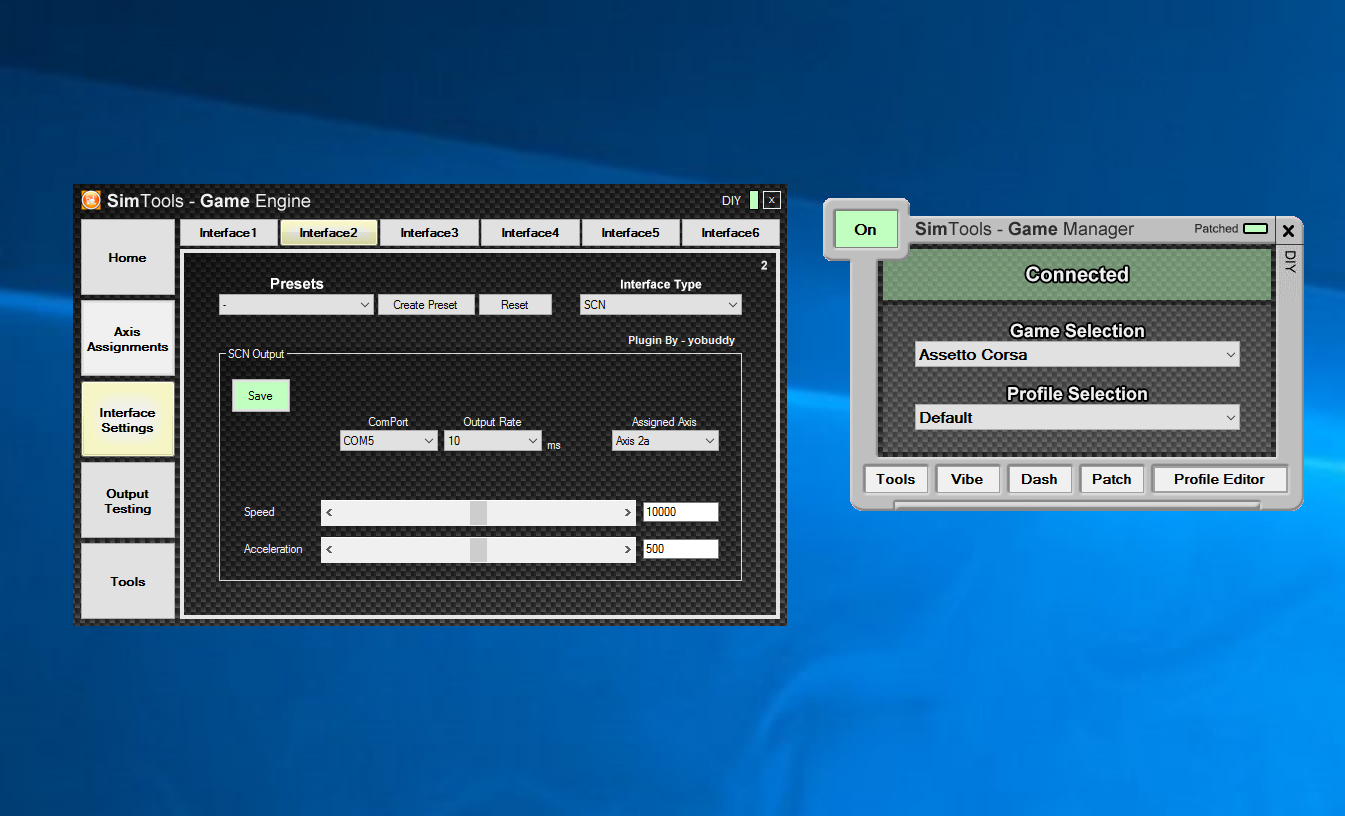Open Output Testing section
This screenshot has height=816, width=1345.
point(128,501)
